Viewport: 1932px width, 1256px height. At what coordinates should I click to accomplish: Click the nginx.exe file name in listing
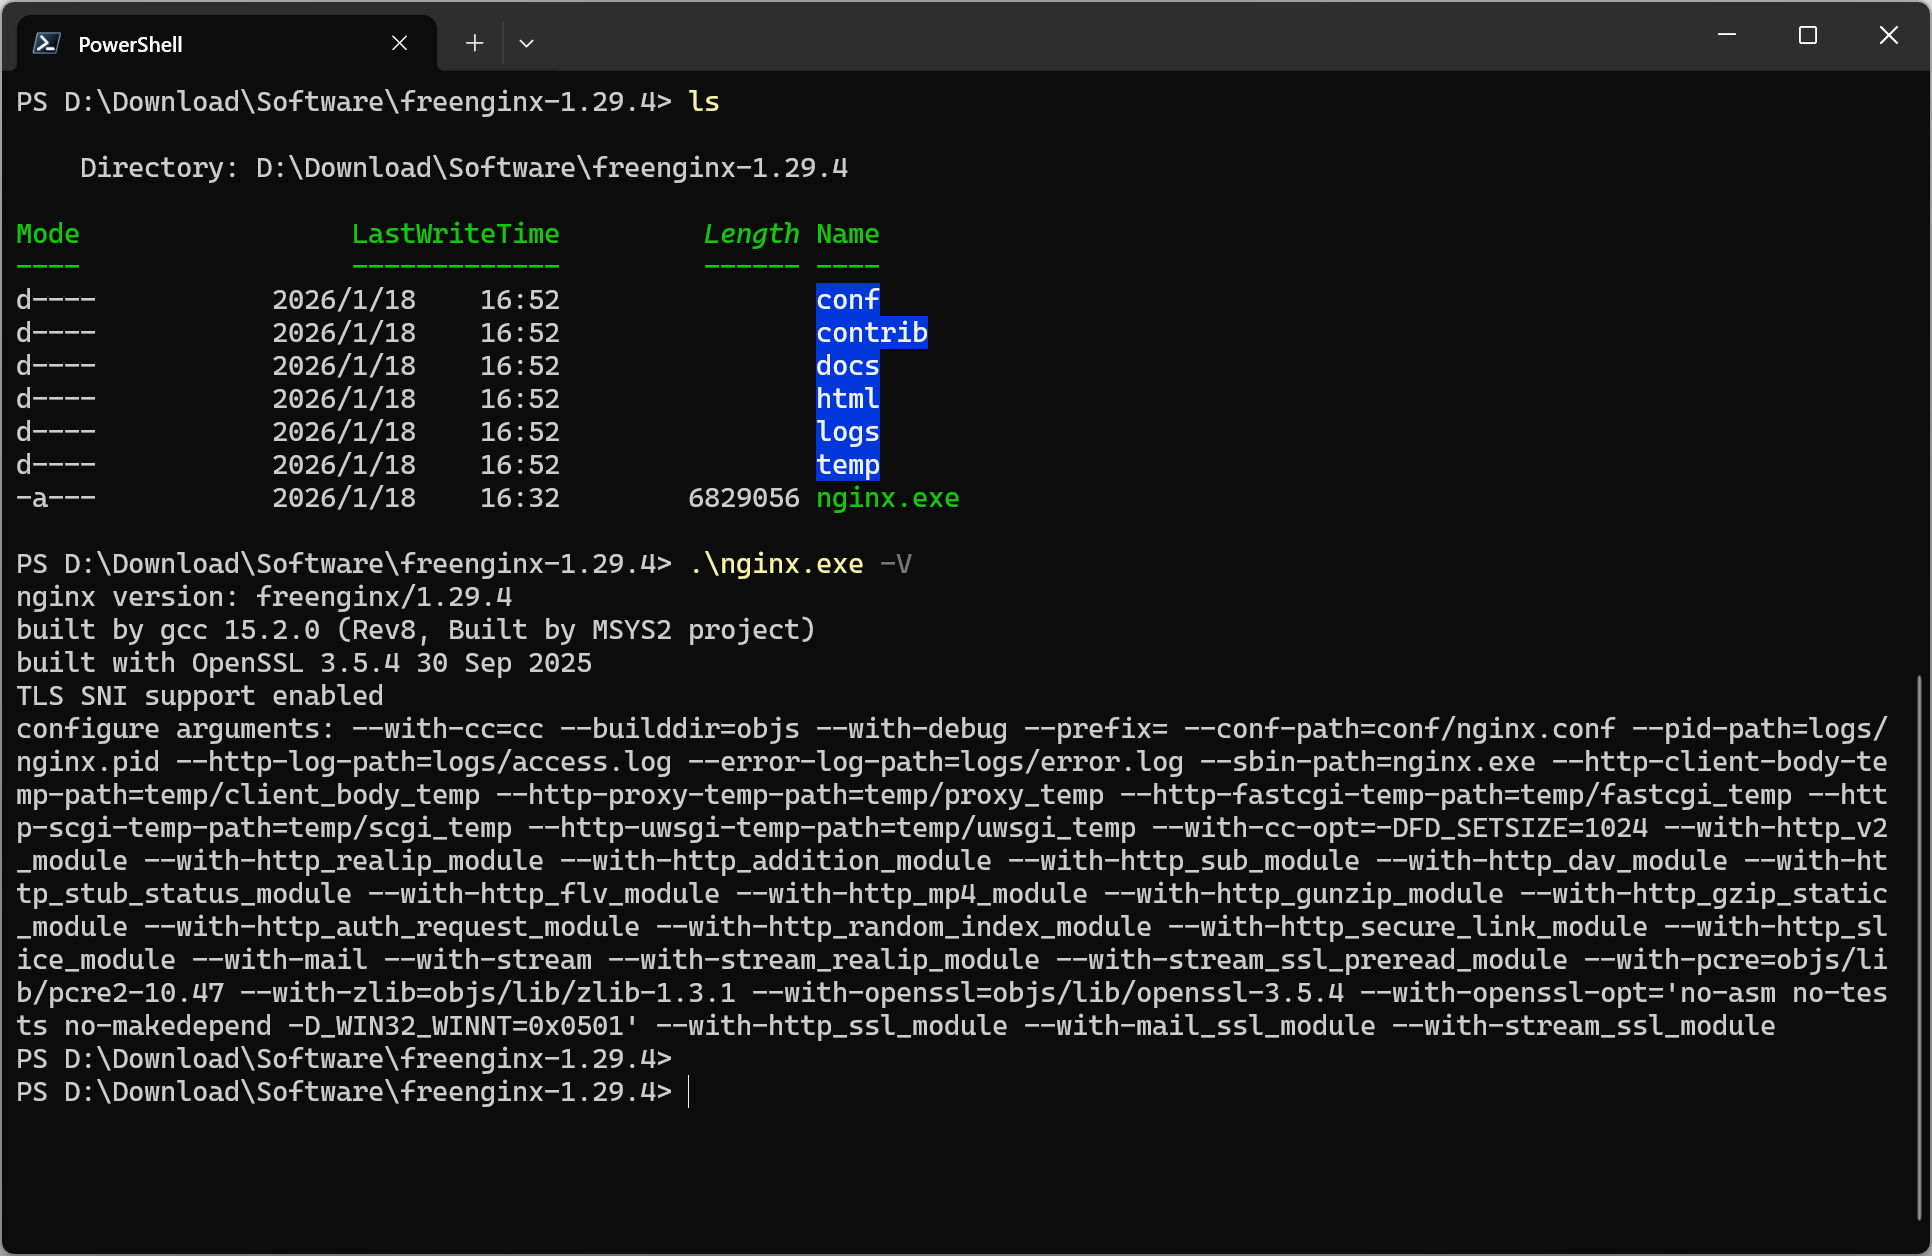click(888, 498)
